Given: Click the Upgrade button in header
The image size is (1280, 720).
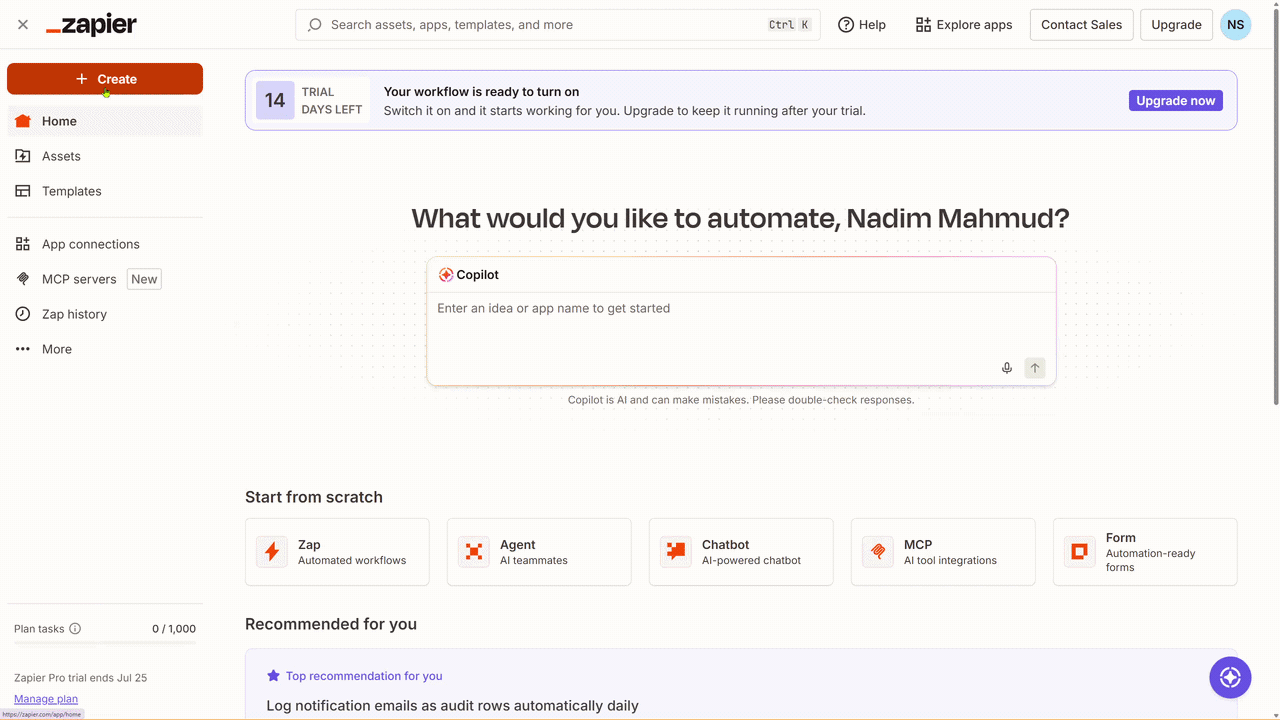Looking at the screenshot, I should (x=1176, y=25).
